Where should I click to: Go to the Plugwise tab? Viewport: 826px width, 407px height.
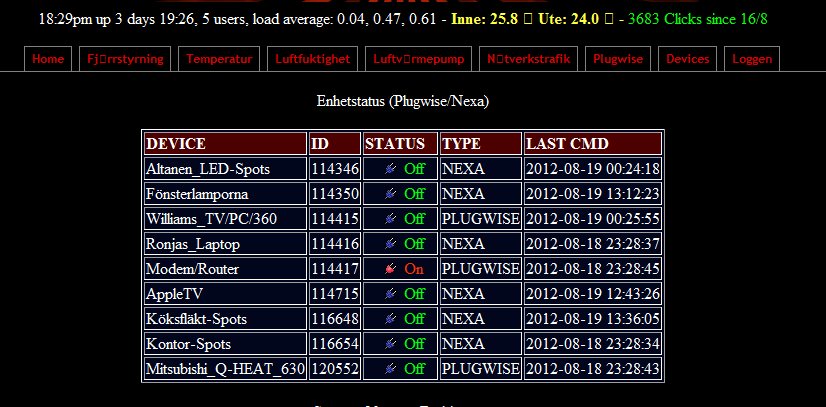617,59
